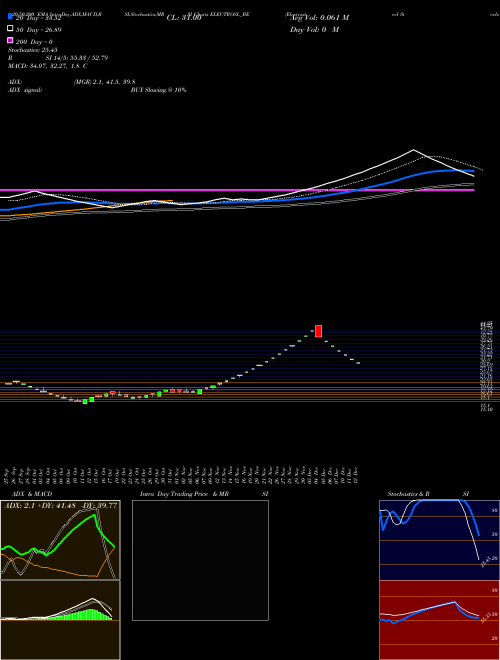Viewport: 500px width, 660px height.
Task: Click the 'CL: 31.00' closing price value
Action: click(x=184, y=18)
